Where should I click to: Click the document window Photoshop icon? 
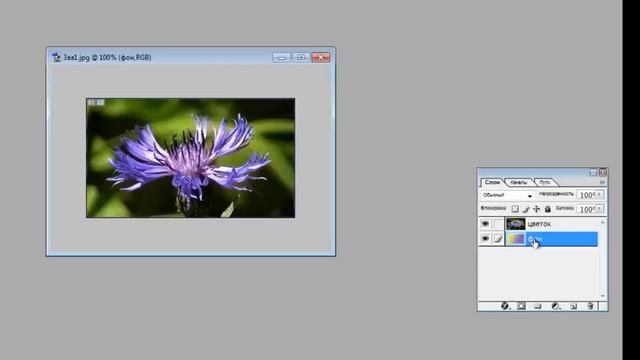pyautogui.click(x=56, y=57)
